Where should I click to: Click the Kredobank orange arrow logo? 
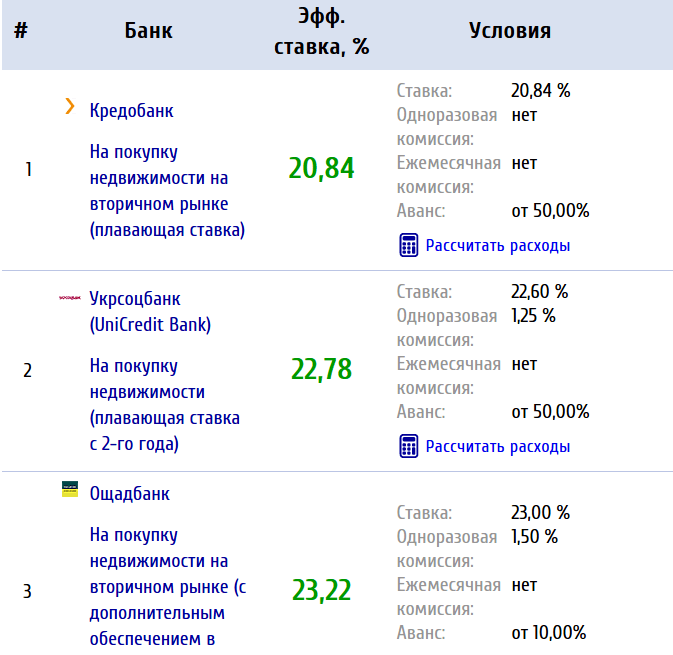[70, 106]
